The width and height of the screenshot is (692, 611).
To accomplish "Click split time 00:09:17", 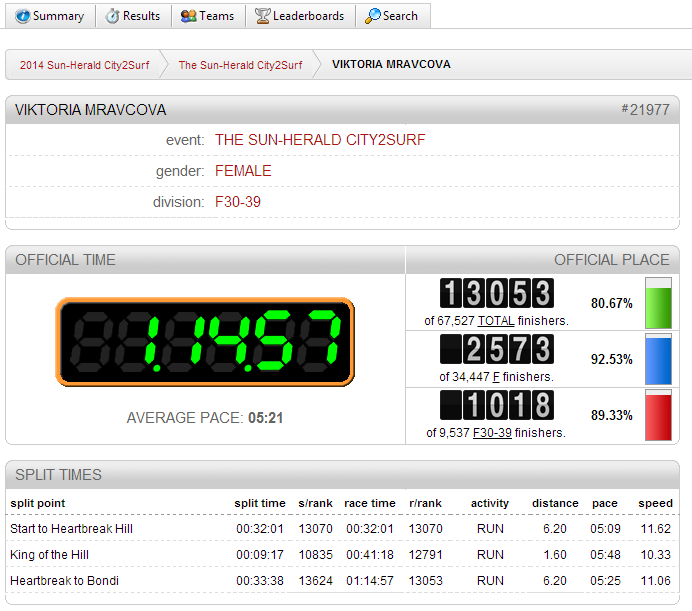I will 260,555.
